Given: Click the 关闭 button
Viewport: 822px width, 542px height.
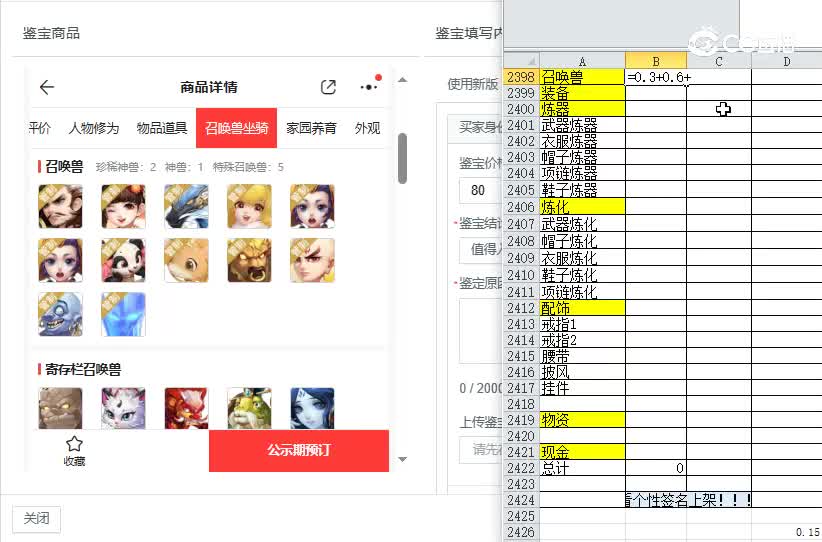Looking at the screenshot, I should (37, 519).
